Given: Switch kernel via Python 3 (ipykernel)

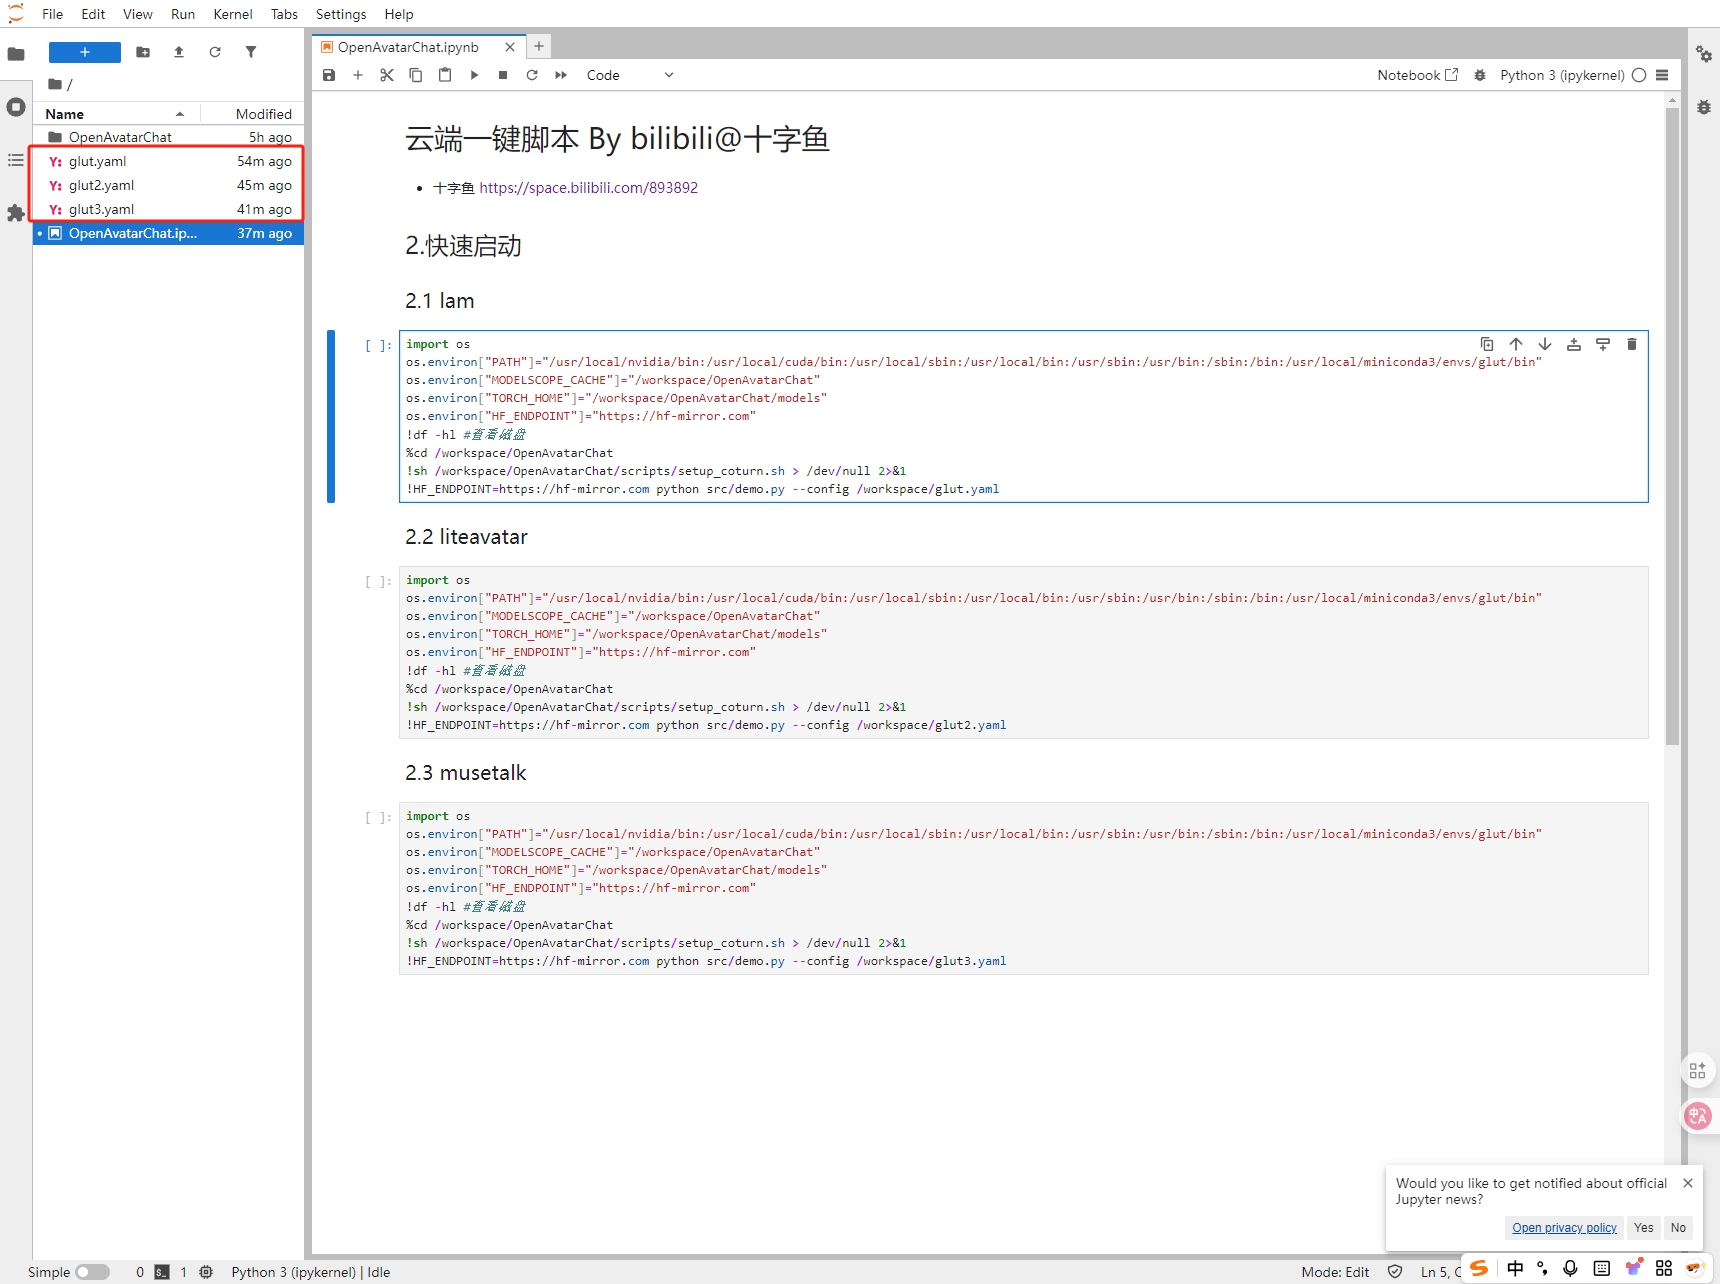Looking at the screenshot, I should point(1562,75).
